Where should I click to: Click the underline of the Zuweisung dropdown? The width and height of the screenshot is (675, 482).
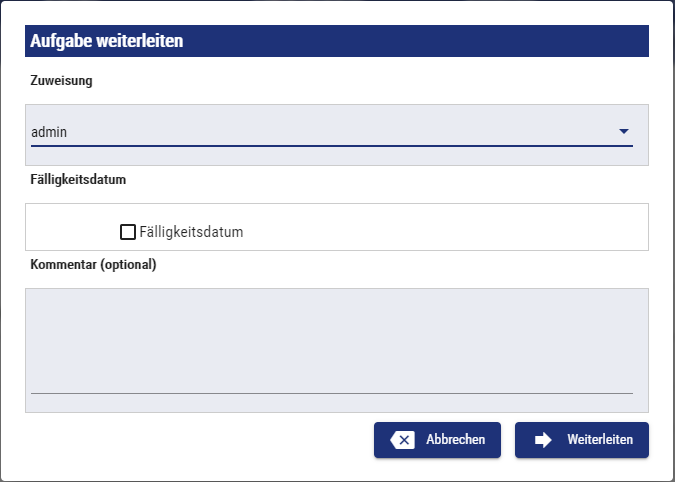pyautogui.click(x=332, y=146)
